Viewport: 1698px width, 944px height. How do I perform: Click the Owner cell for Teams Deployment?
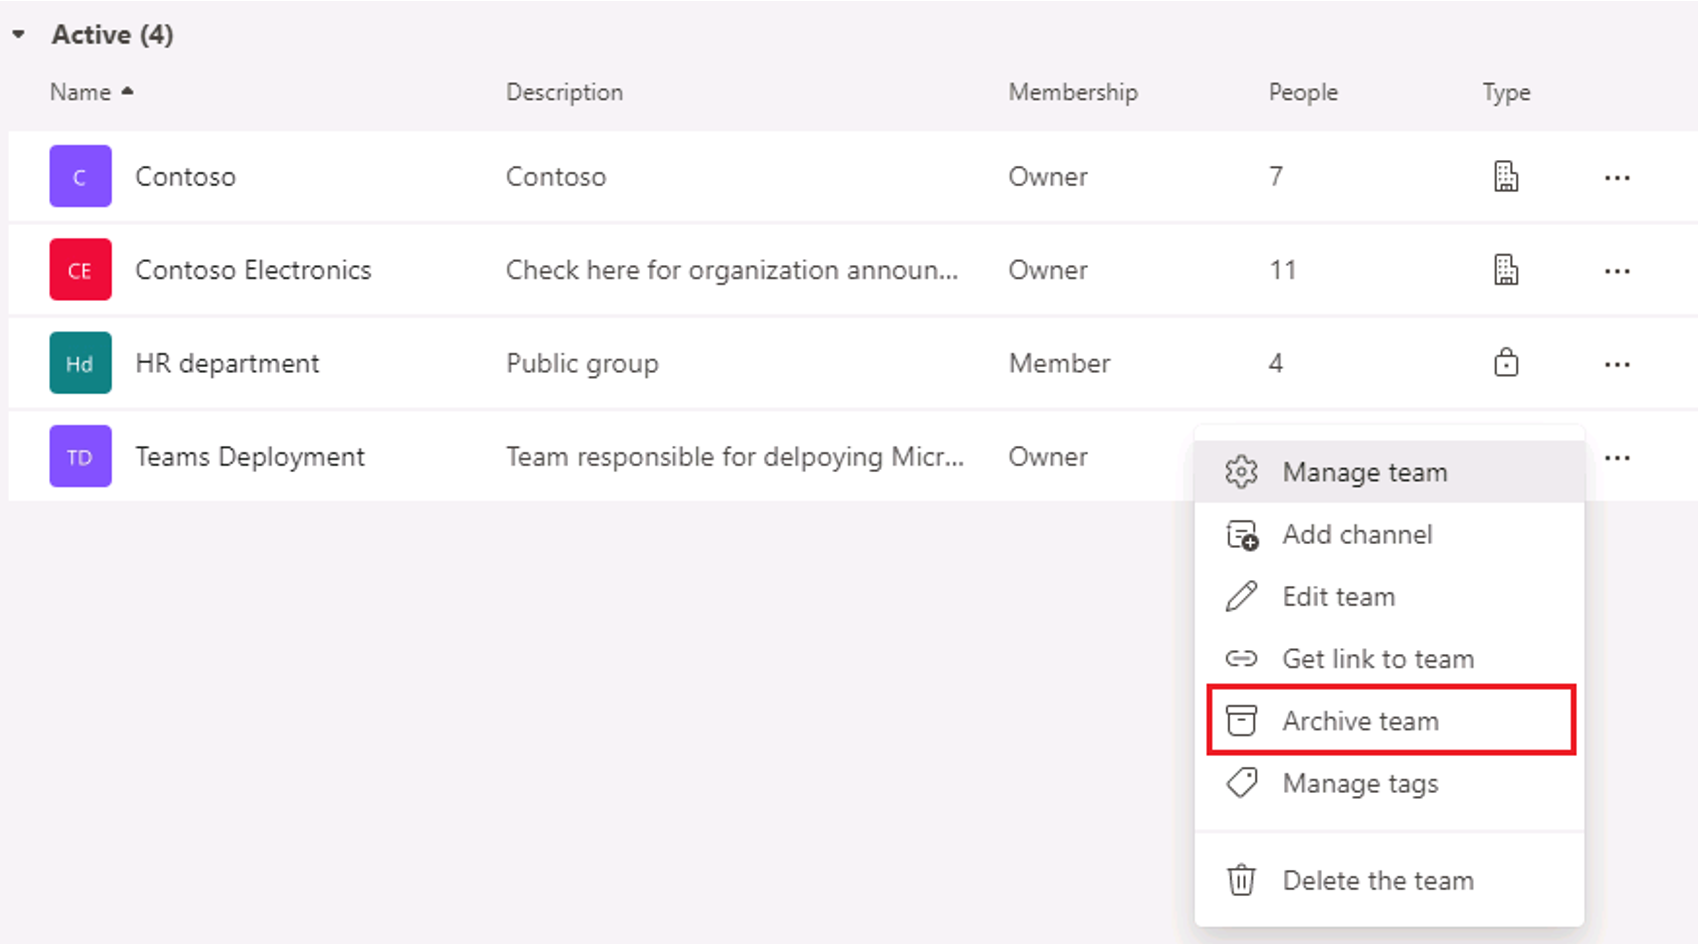tap(1048, 457)
